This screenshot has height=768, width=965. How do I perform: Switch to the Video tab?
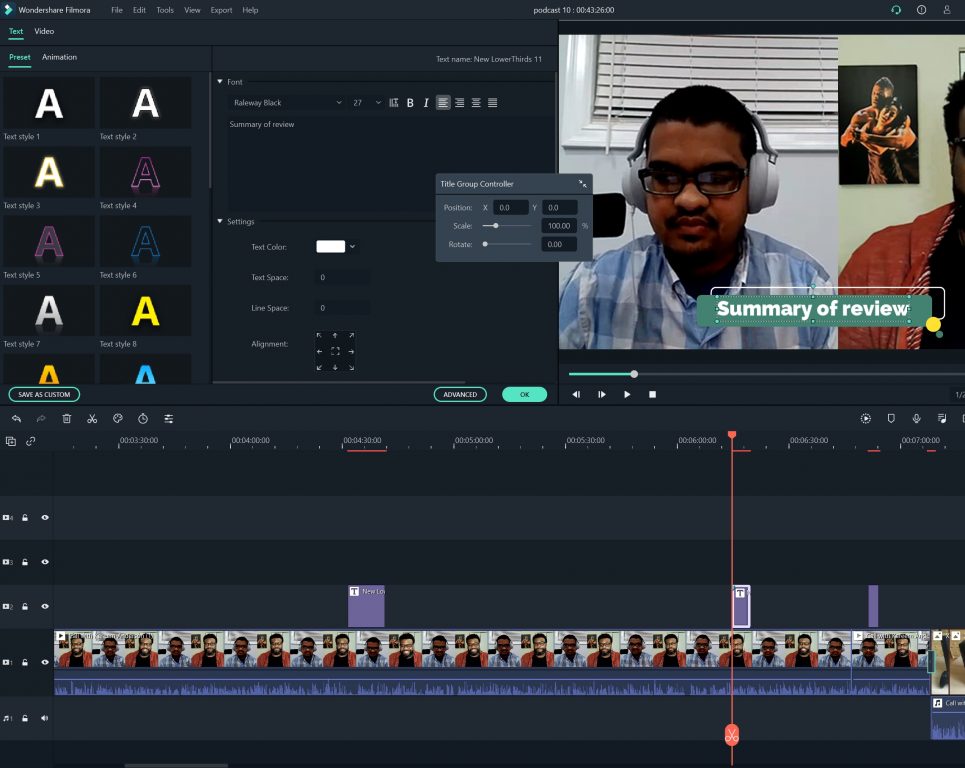click(44, 31)
